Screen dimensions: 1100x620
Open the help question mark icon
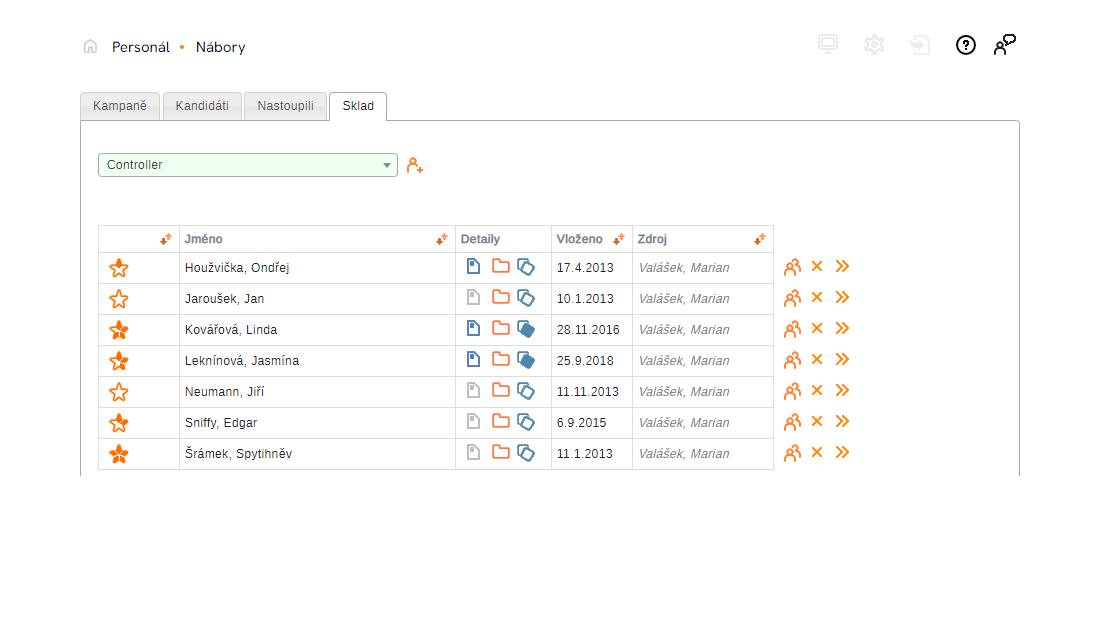[x=965, y=45]
